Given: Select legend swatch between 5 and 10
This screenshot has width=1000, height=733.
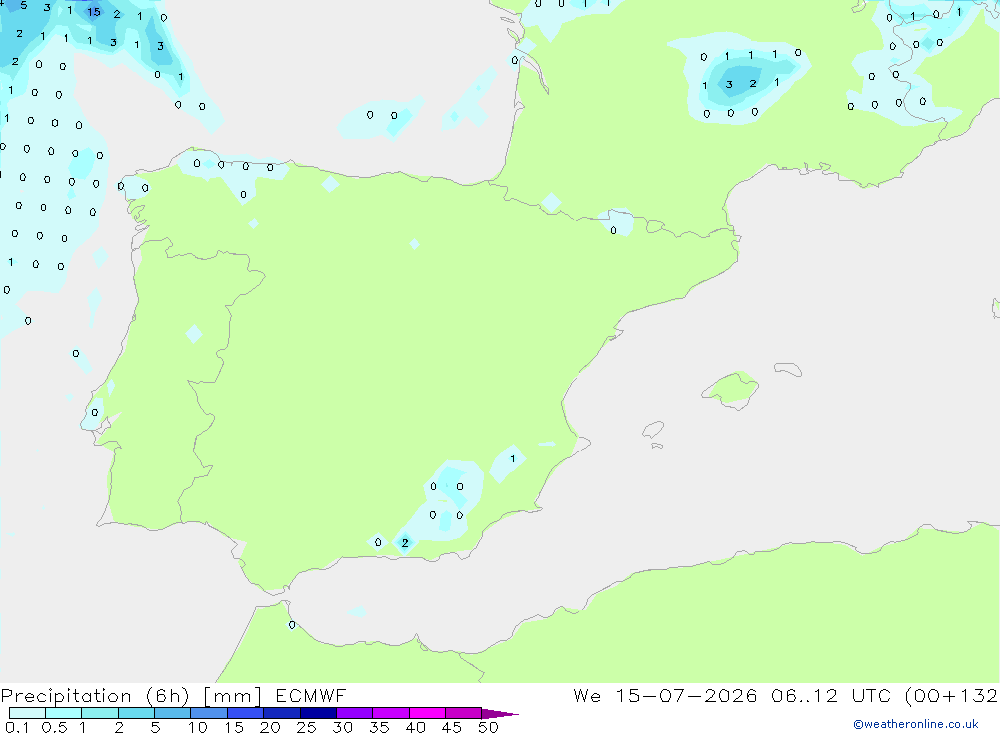Looking at the screenshot, I should [172, 713].
